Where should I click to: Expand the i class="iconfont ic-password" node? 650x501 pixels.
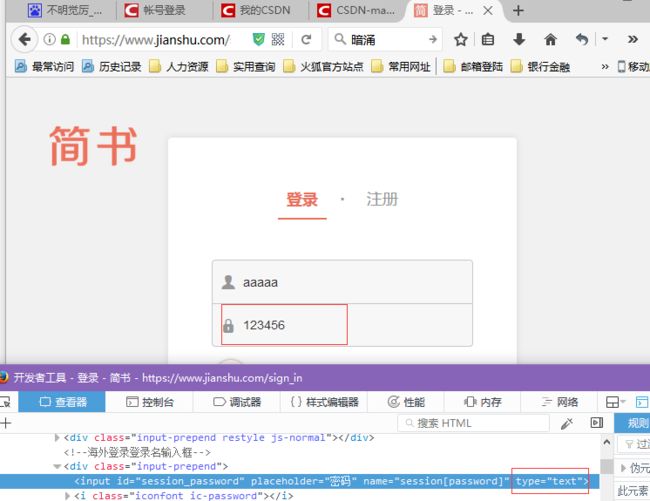68,496
